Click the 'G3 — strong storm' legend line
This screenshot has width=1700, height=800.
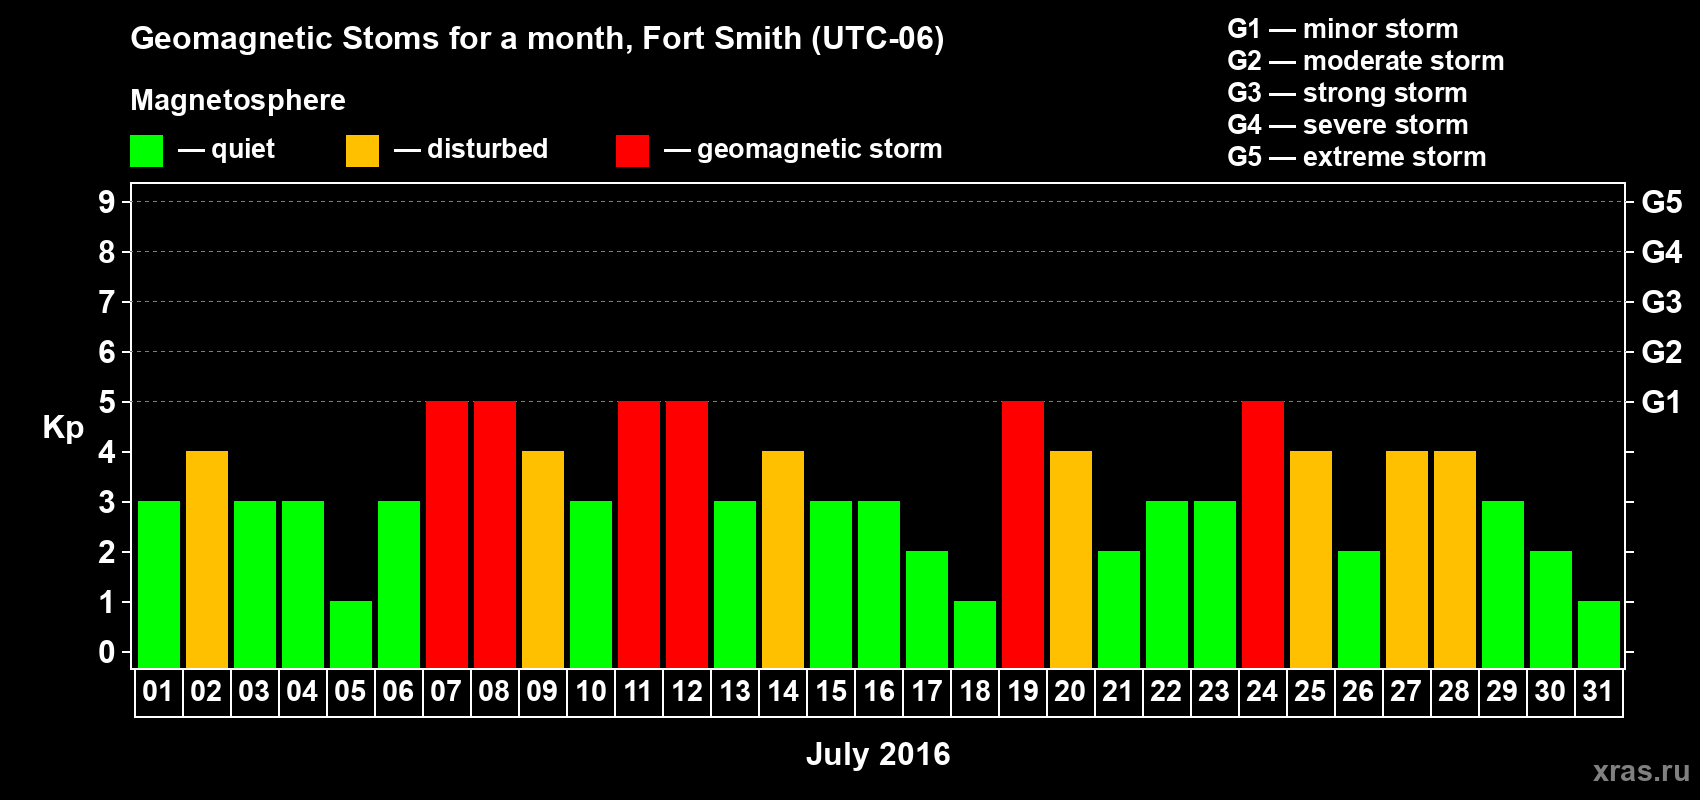[x=1347, y=93]
